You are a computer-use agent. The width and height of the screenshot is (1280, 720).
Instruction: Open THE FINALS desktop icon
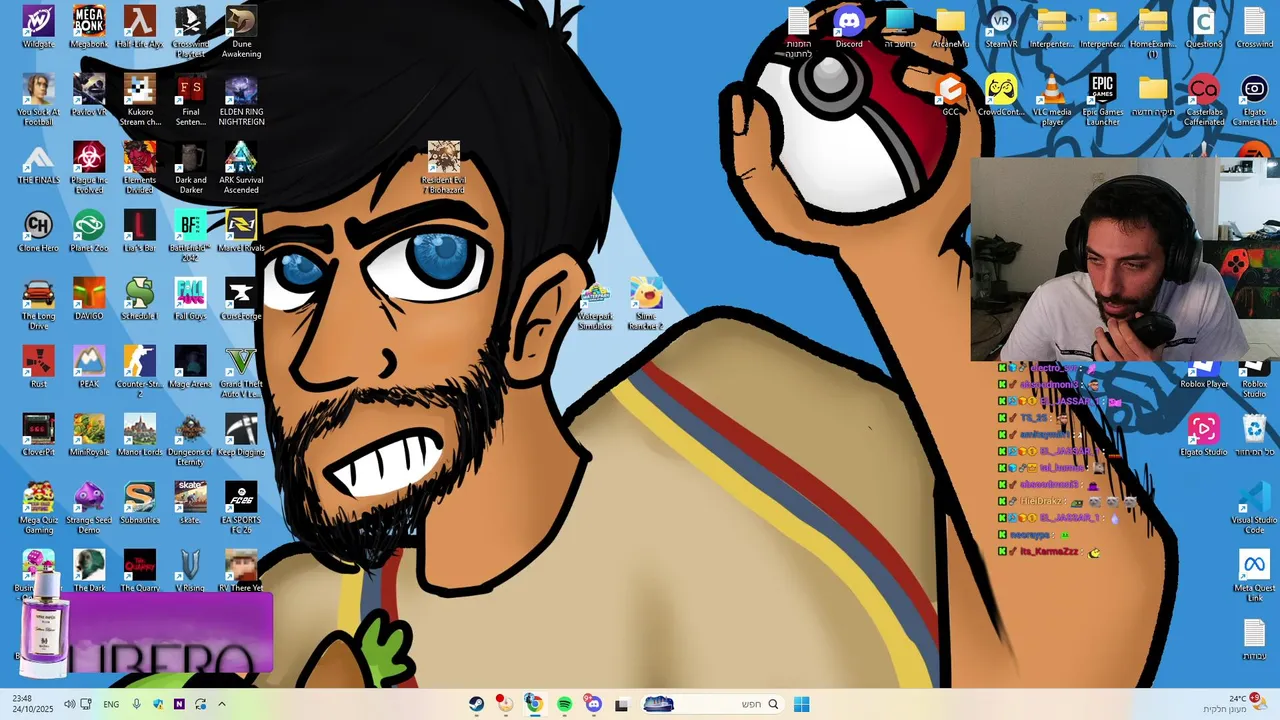point(38,163)
